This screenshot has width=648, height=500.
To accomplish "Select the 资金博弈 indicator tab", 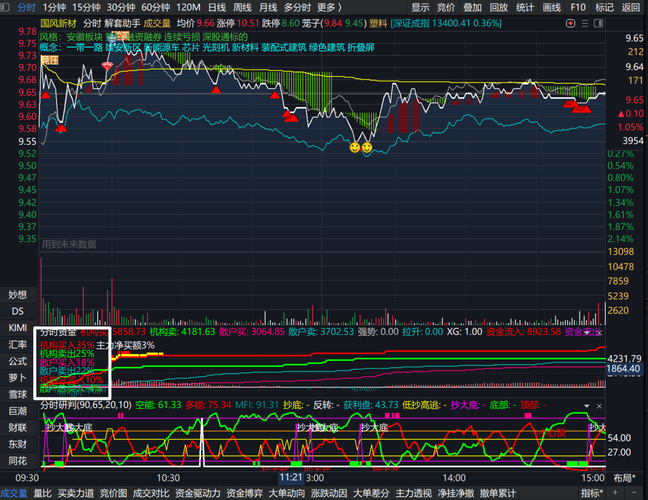I will (244, 493).
